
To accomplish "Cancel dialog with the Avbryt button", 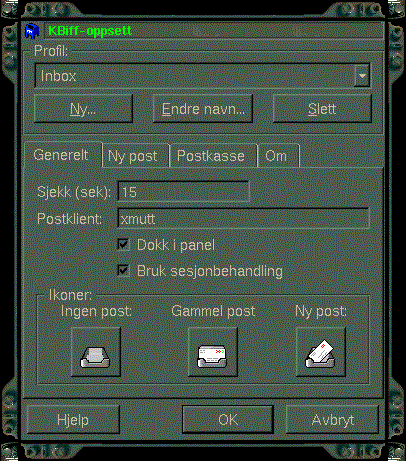I will (332, 419).
